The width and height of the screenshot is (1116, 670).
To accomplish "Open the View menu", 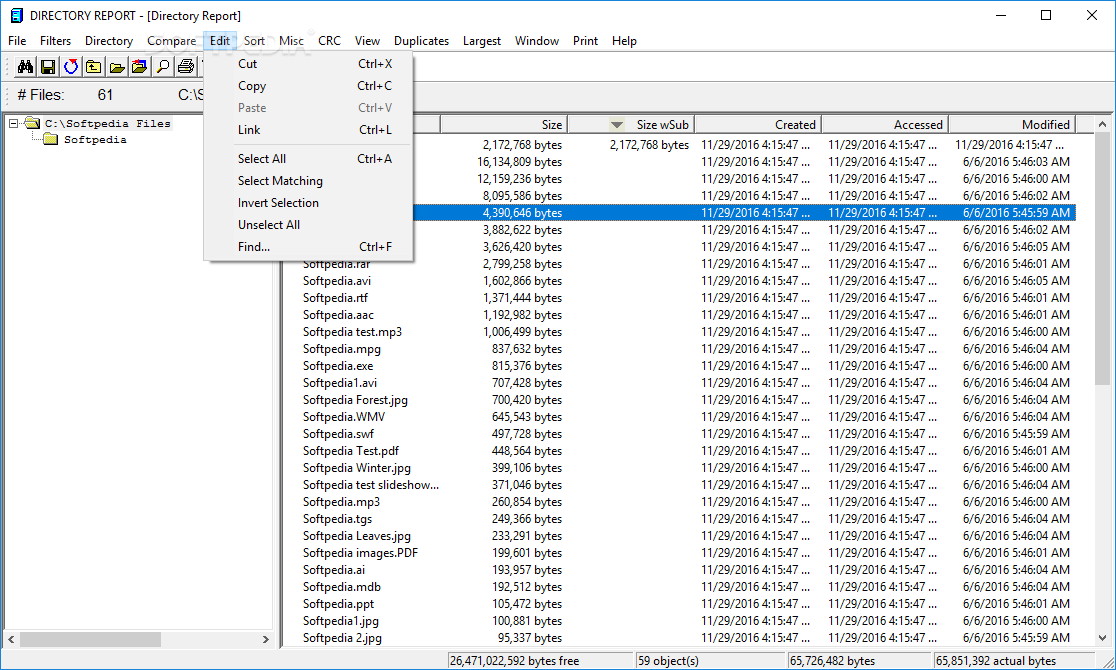I will tap(367, 41).
